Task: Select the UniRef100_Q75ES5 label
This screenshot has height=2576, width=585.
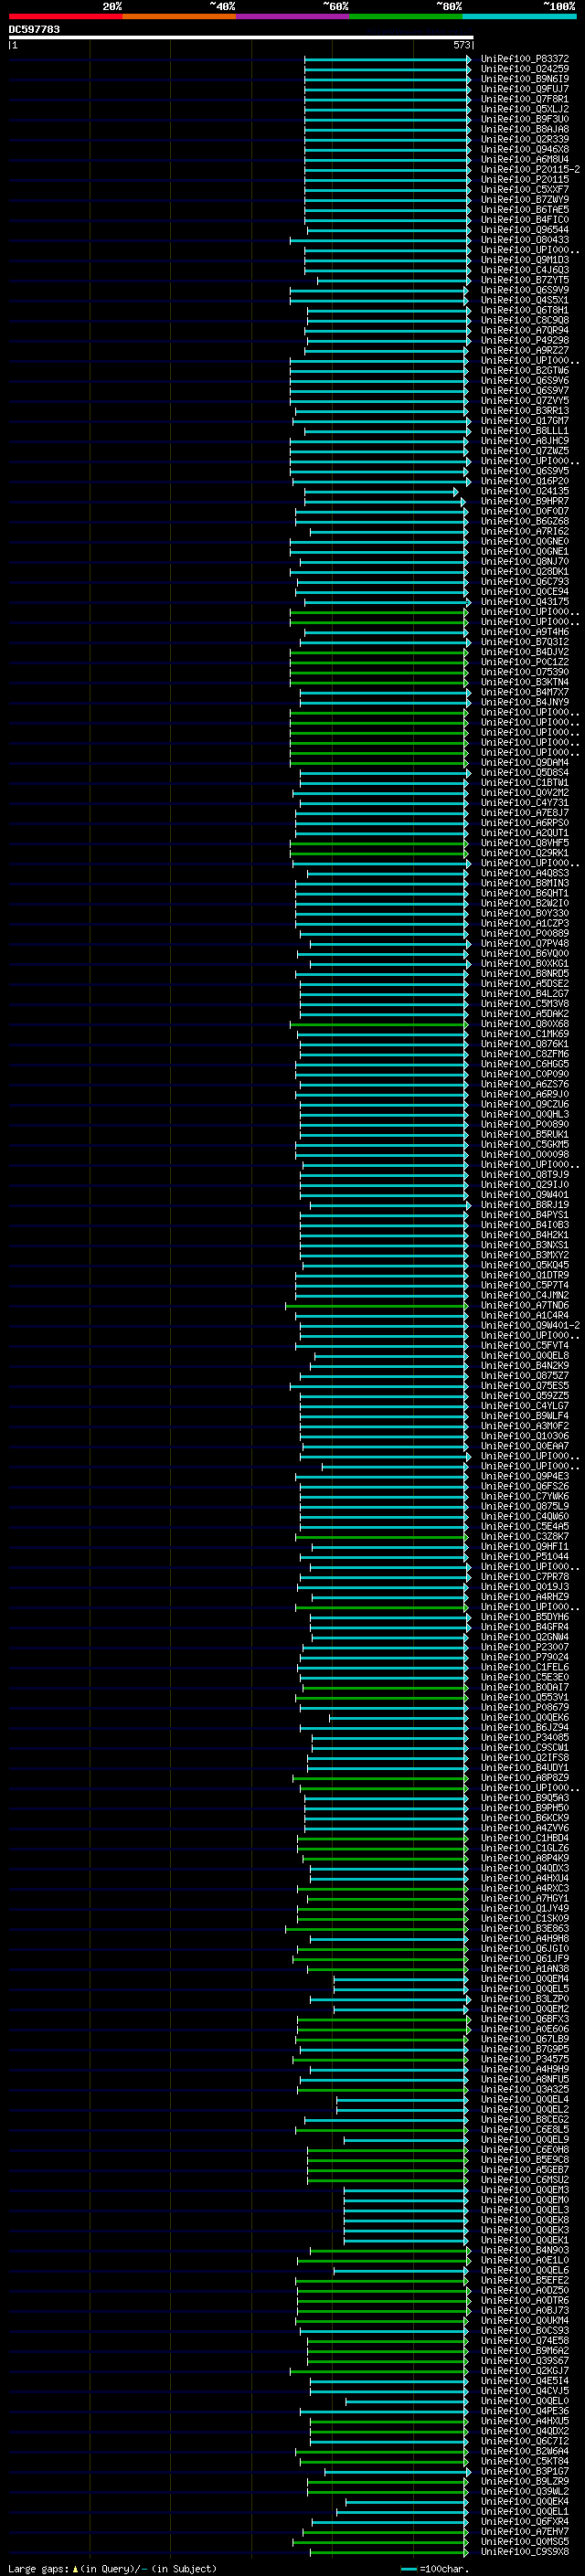Action: click(525, 1386)
